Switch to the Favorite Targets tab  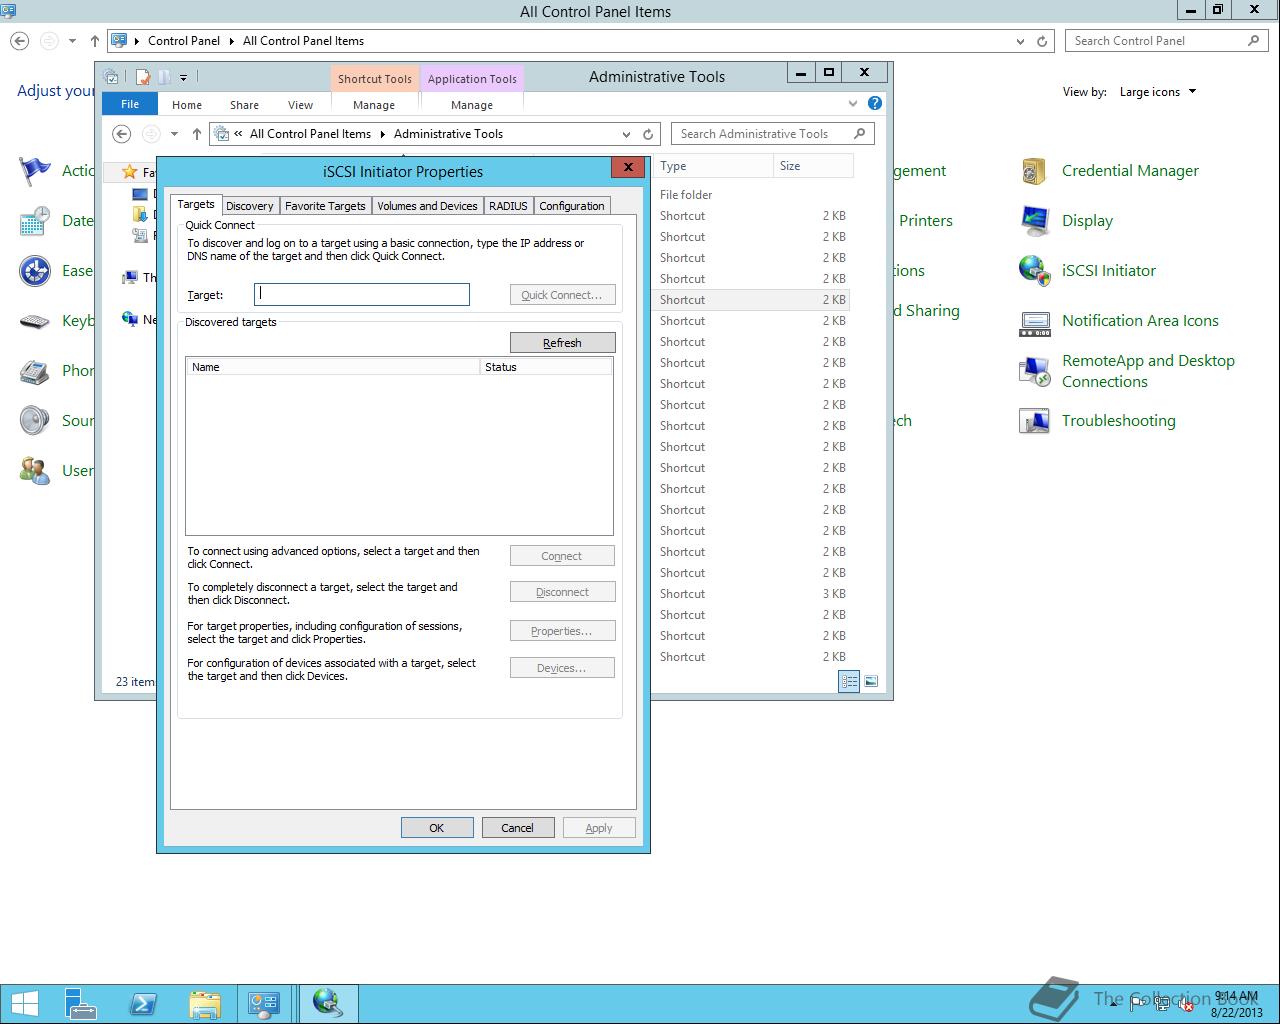click(325, 206)
